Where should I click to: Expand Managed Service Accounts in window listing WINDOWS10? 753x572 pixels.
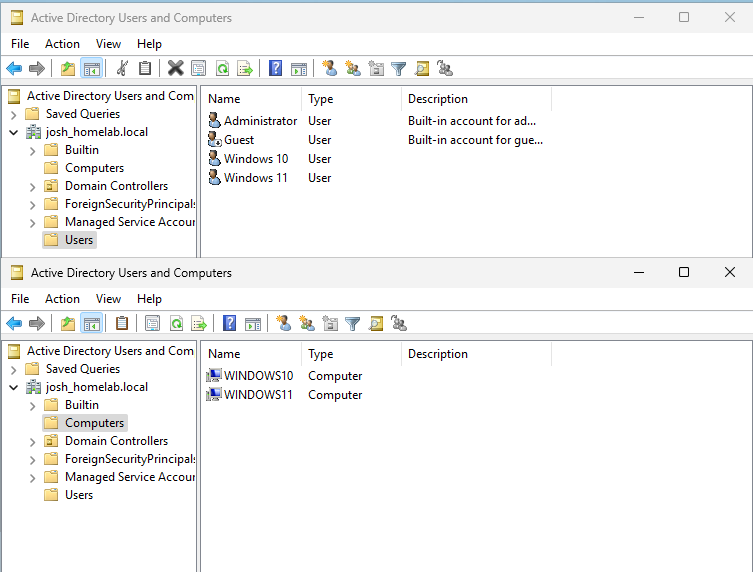click(32, 478)
